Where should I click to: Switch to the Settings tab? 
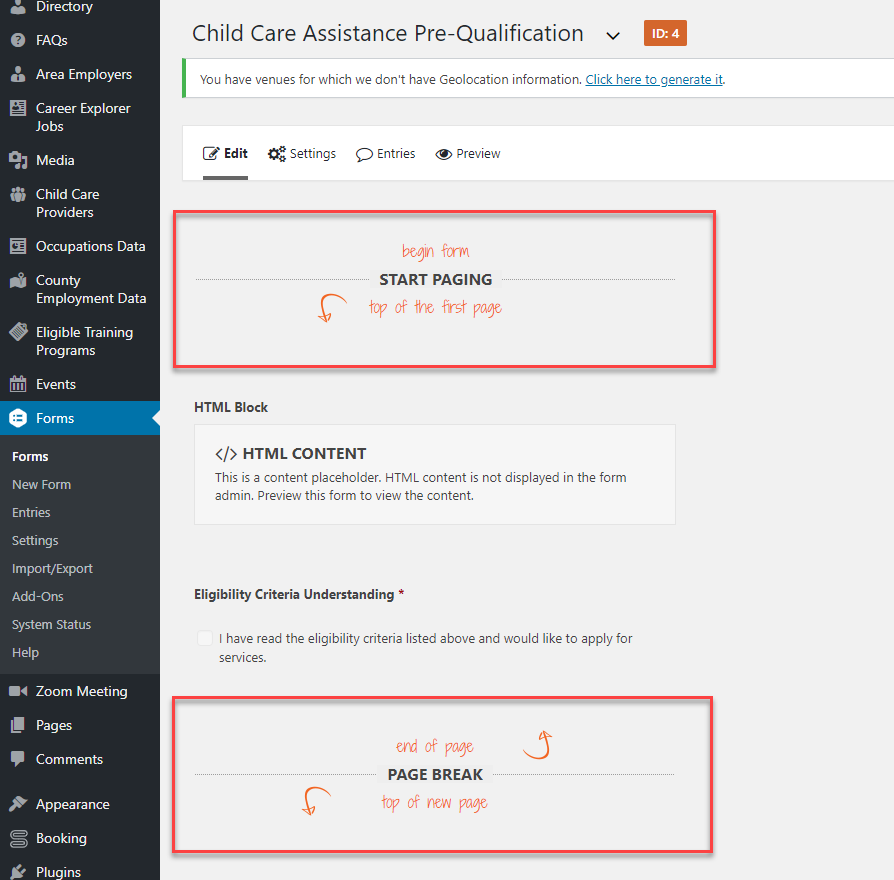pos(302,153)
